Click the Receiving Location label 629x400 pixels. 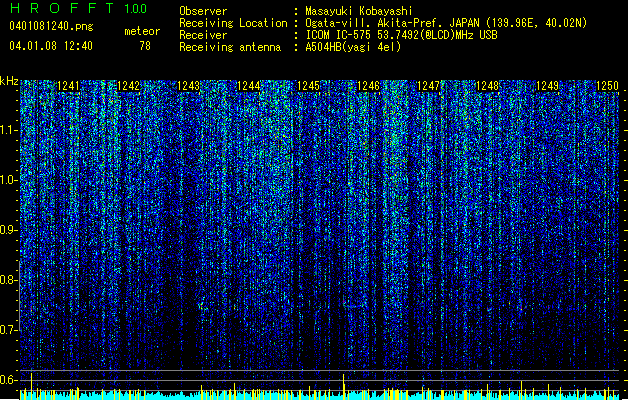pyautogui.click(x=233, y=23)
